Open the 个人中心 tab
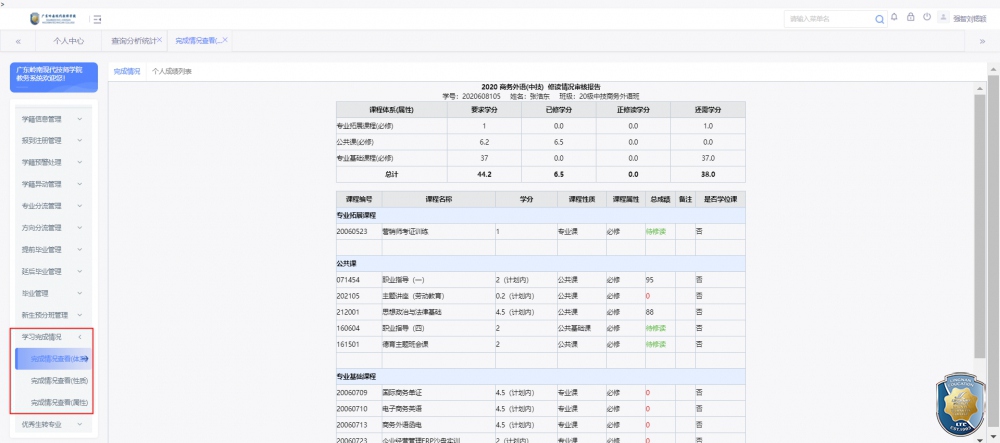The width and height of the screenshot is (1000, 443). coord(69,41)
